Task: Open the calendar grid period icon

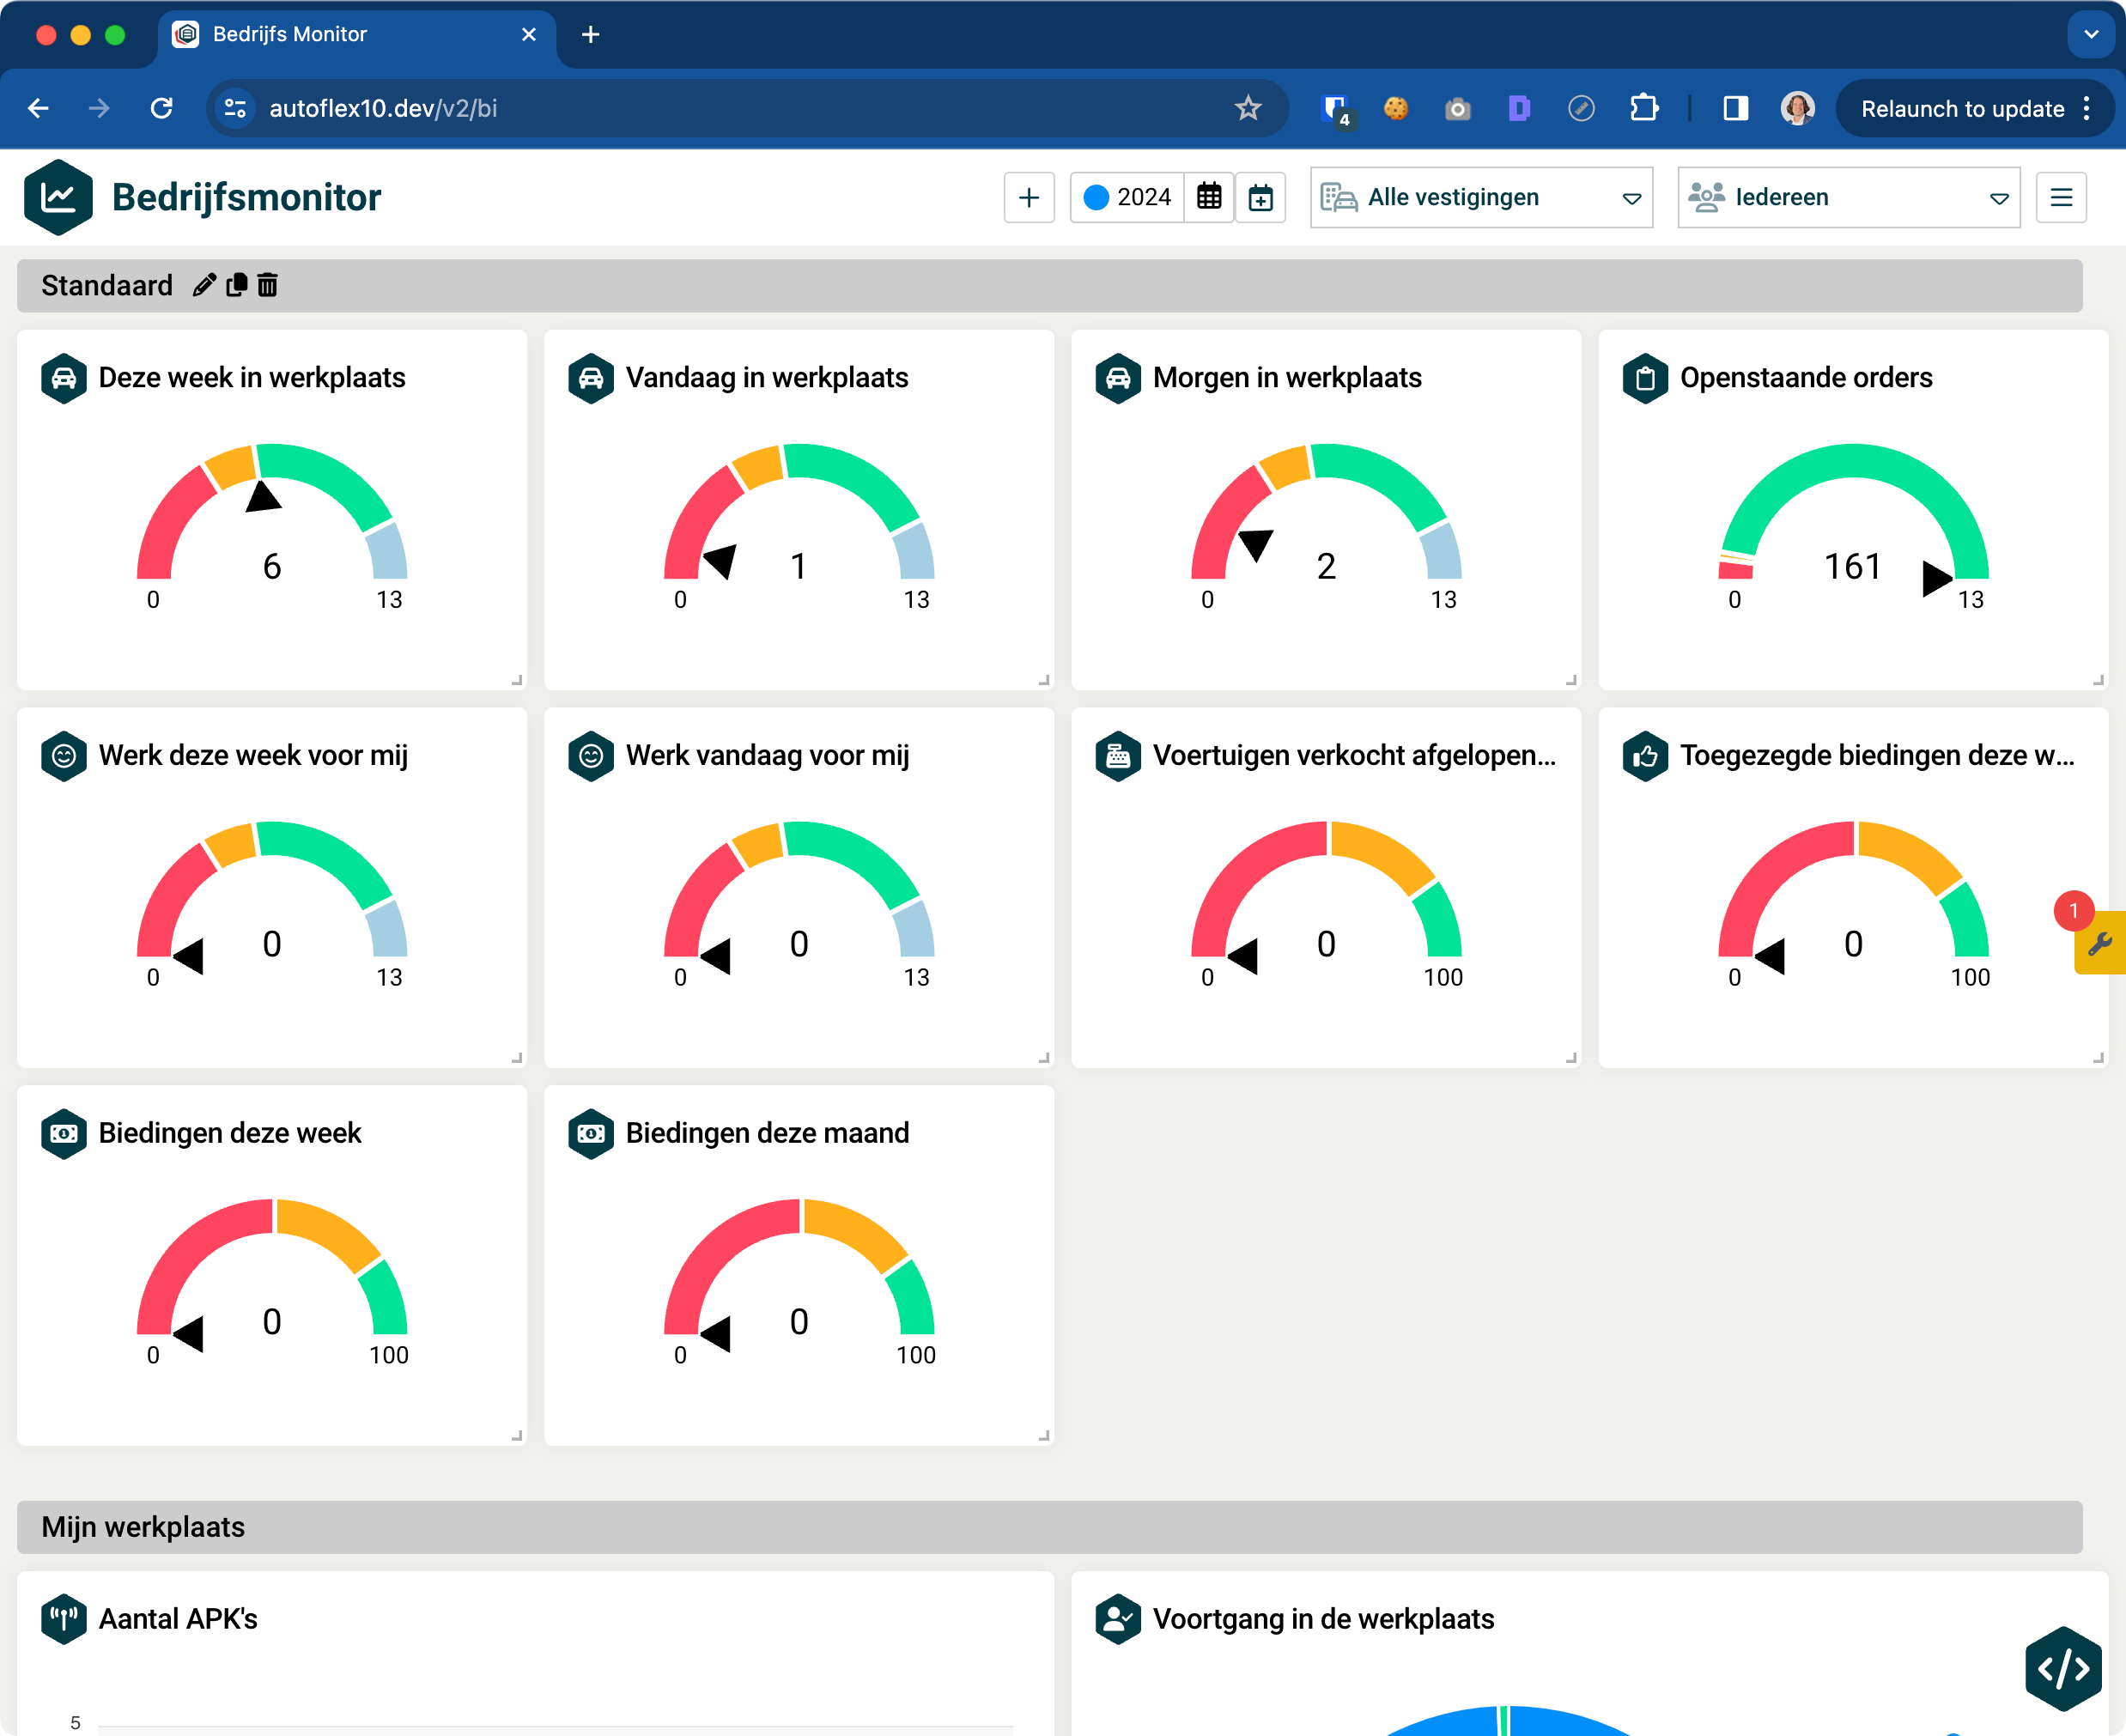Action: pyautogui.click(x=1209, y=198)
